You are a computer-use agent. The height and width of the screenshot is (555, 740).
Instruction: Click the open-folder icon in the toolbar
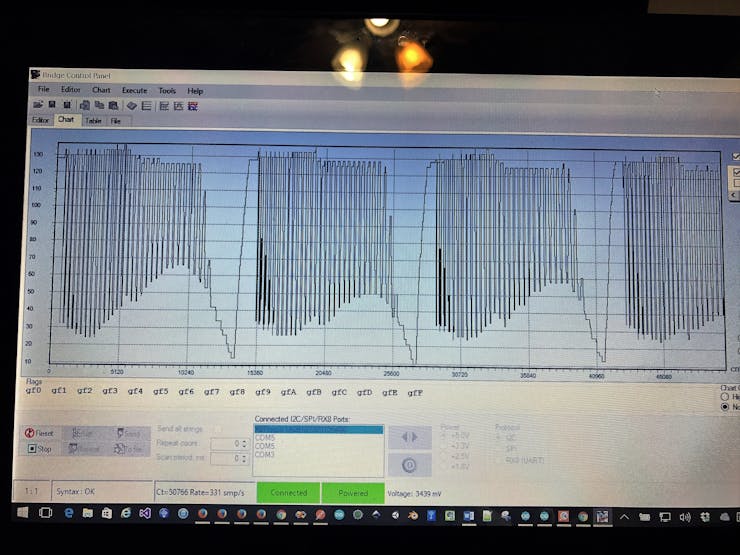38,104
